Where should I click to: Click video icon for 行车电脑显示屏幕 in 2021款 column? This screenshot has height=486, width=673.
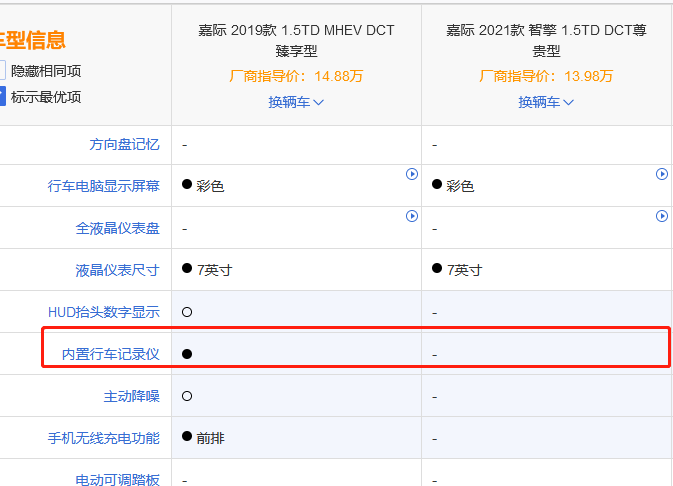[661, 174]
